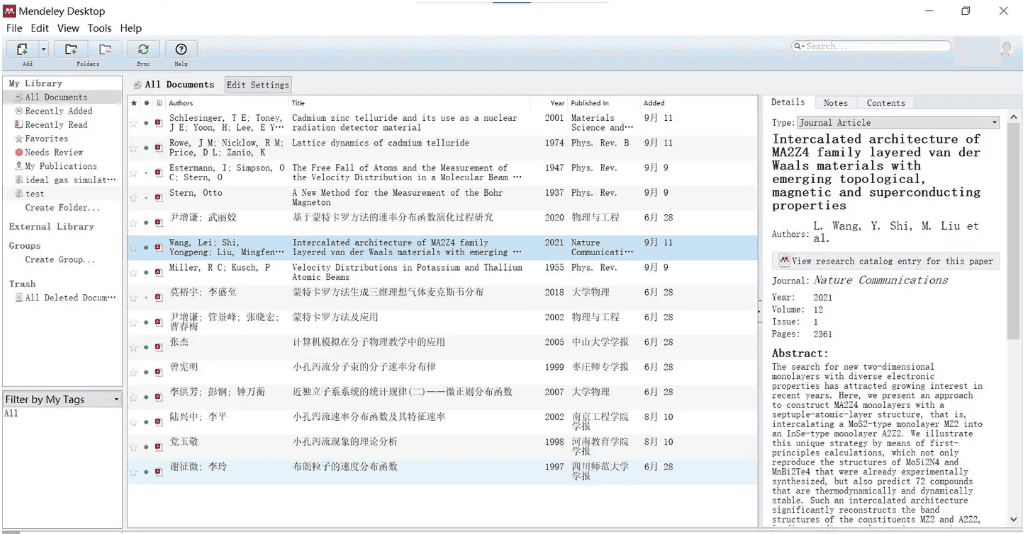Open the Recently Added list
The image size is (1024, 534).
tap(58, 111)
